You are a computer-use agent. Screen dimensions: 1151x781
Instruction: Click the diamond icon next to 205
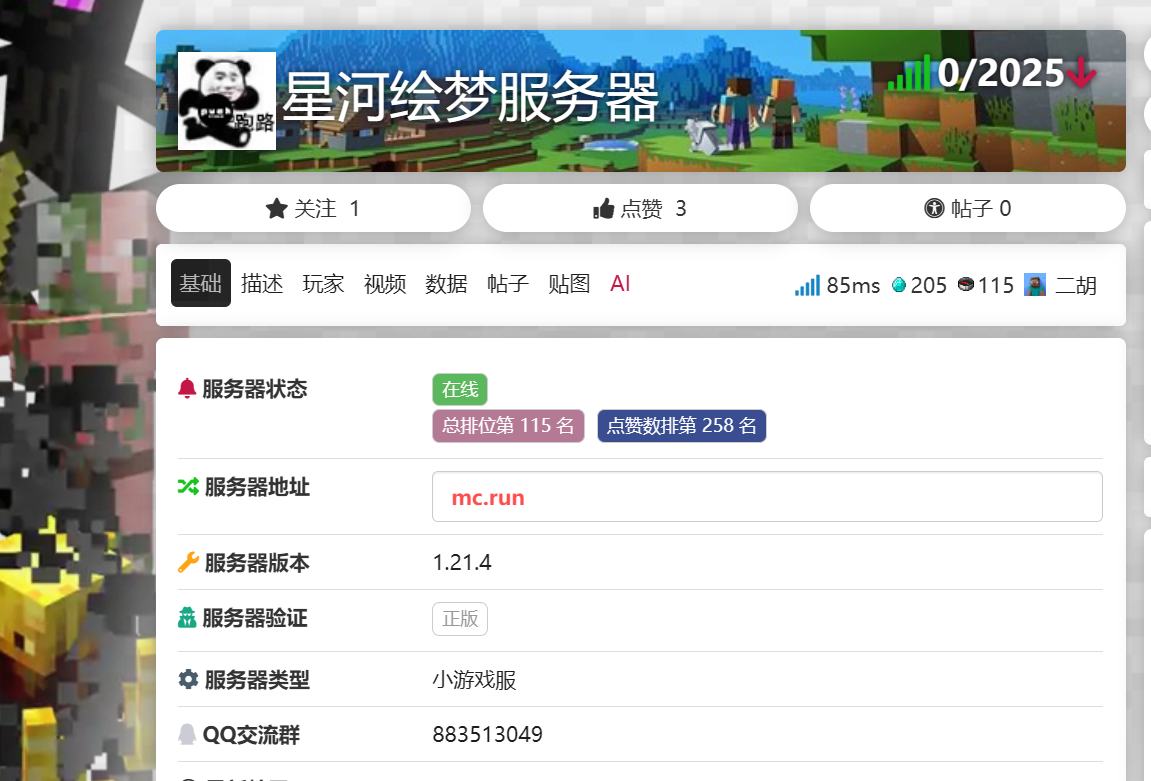point(899,286)
